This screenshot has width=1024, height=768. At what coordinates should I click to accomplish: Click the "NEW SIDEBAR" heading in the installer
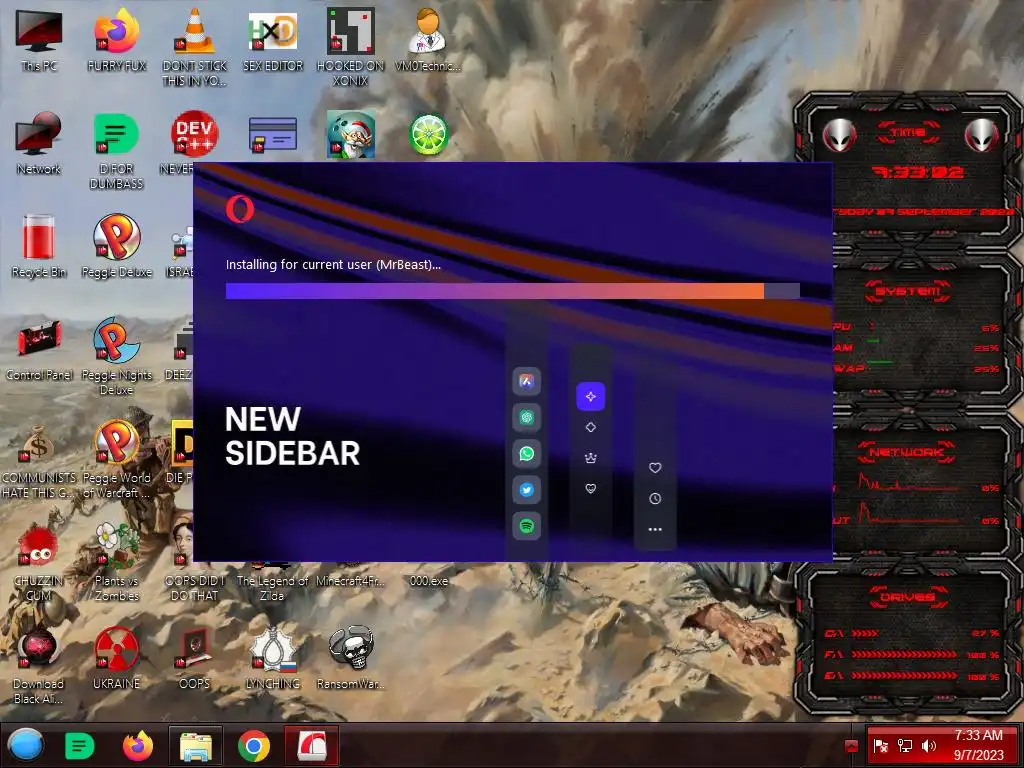[292, 436]
